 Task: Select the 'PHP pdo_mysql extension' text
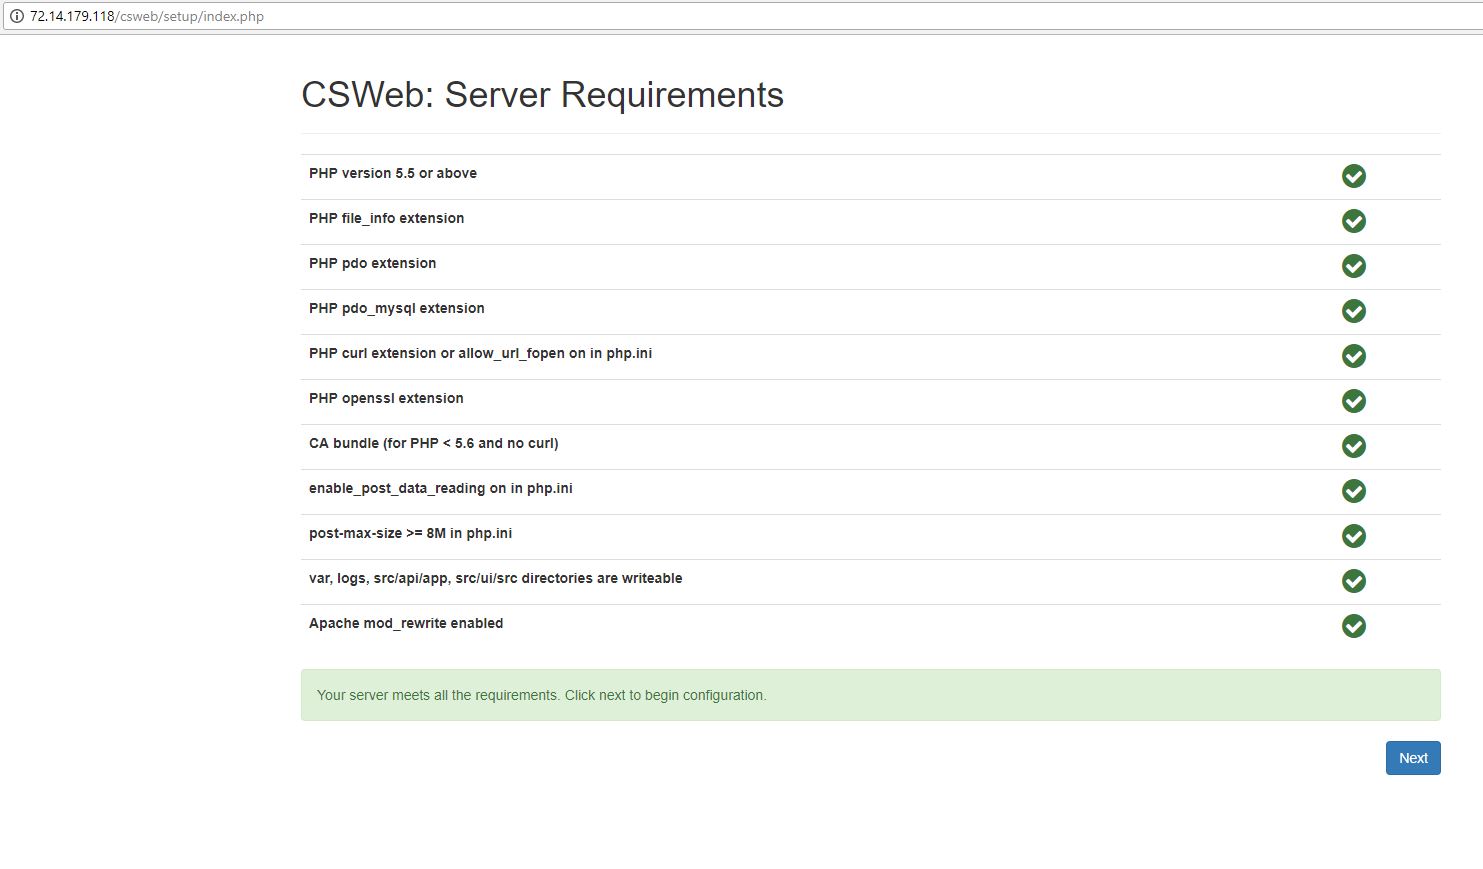396,308
